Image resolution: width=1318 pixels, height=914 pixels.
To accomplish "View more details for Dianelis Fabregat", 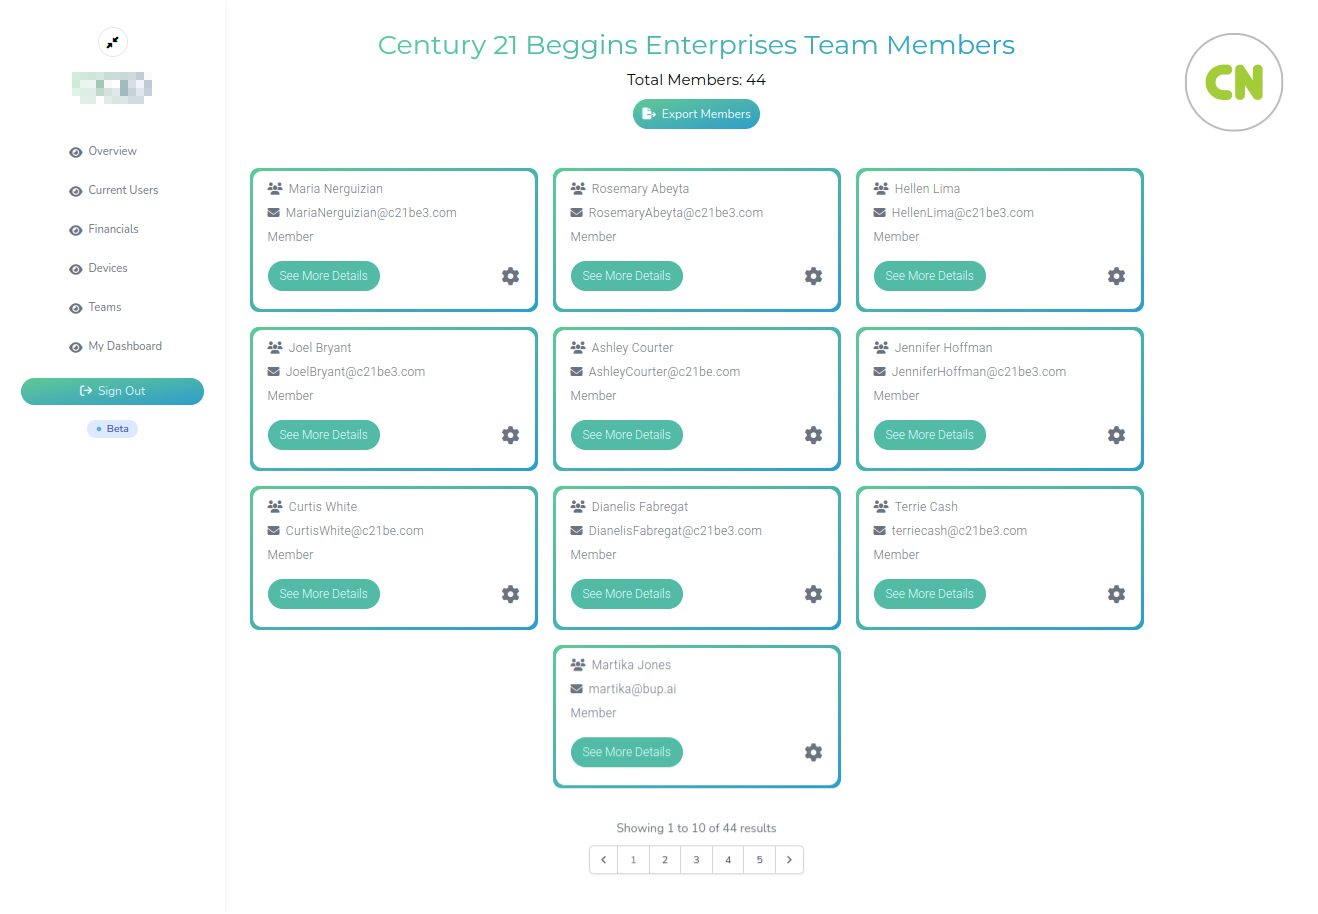I will (627, 594).
